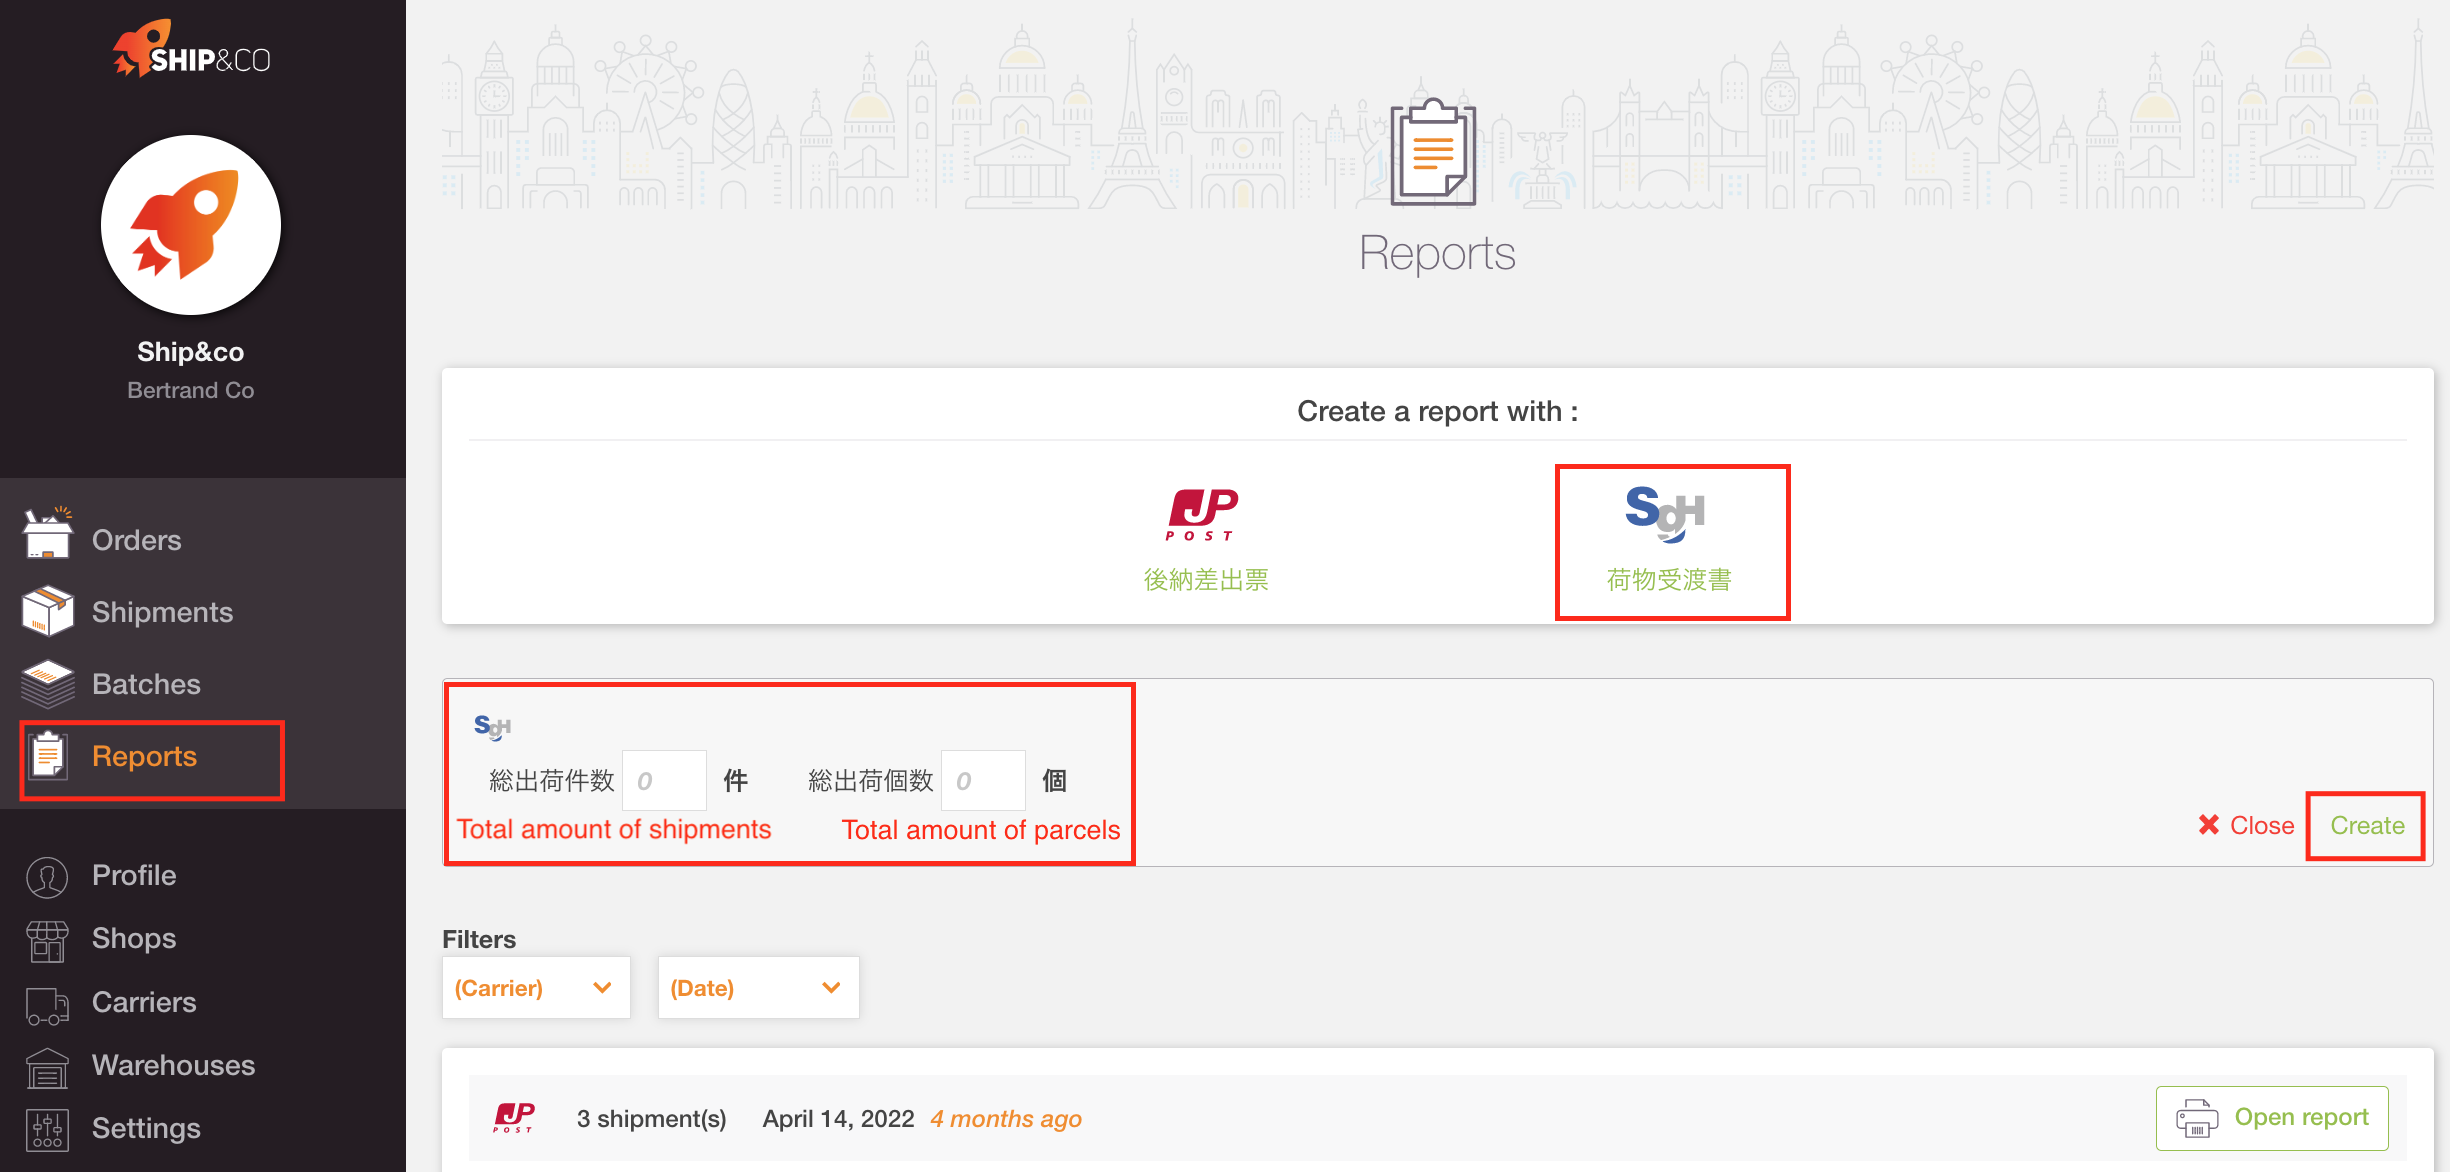Open report for April 14, 2022

click(2272, 1118)
